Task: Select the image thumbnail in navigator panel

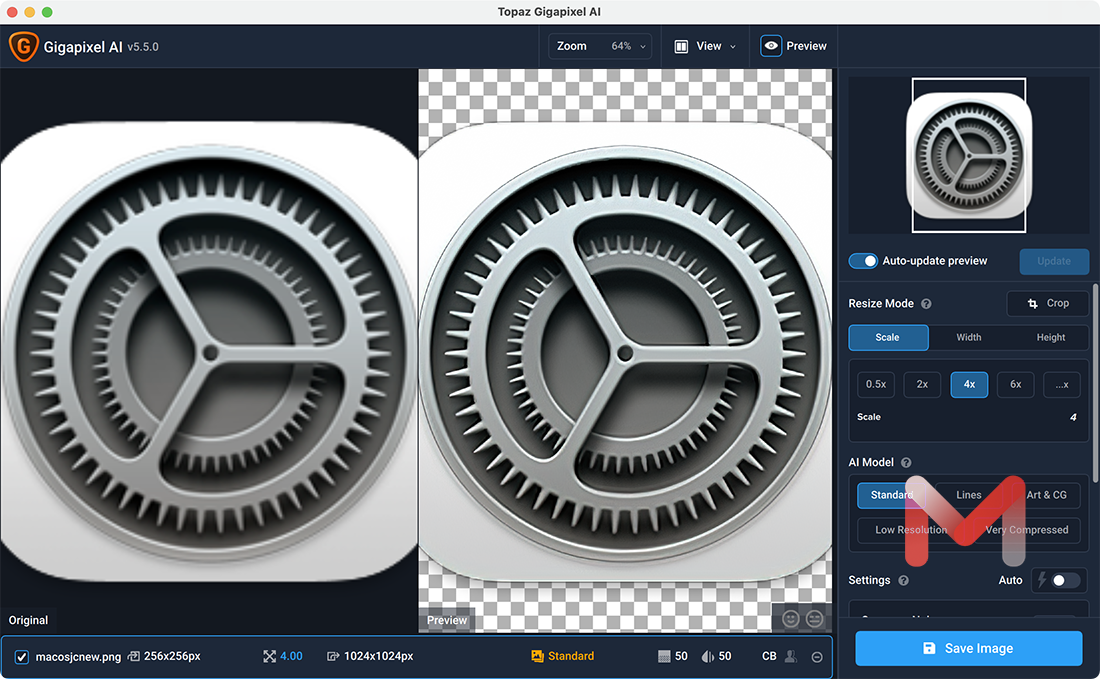Action: (968, 155)
